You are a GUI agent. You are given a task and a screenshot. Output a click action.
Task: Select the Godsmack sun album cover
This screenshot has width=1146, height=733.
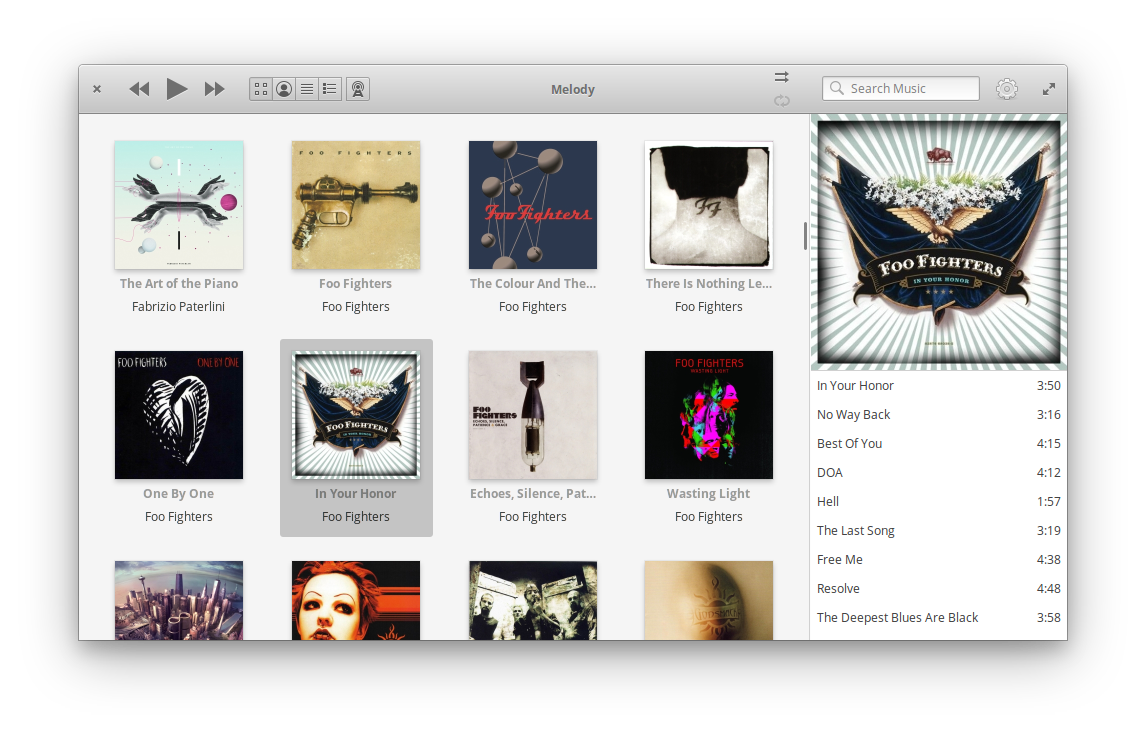(709, 601)
